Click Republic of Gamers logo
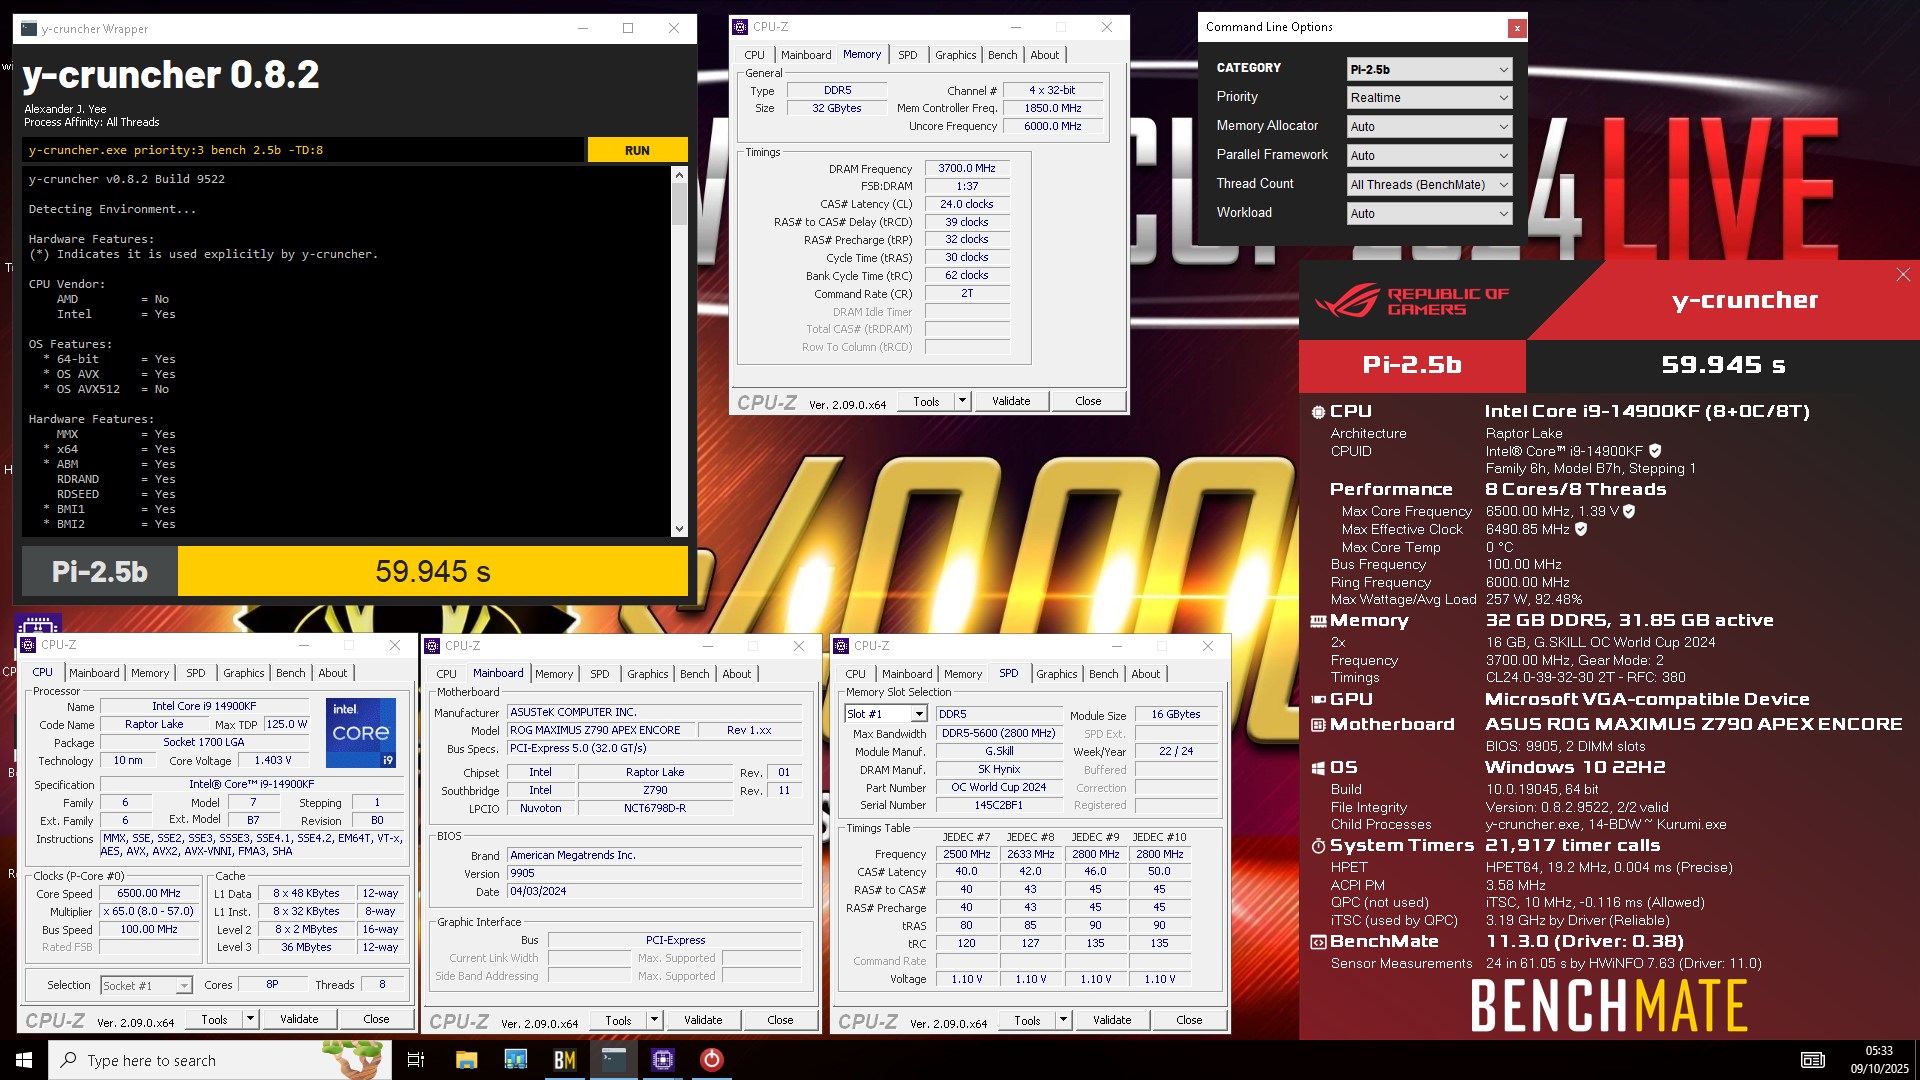The width and height of the screenshot is (1920, 1080). click(x=1413, y=301)
